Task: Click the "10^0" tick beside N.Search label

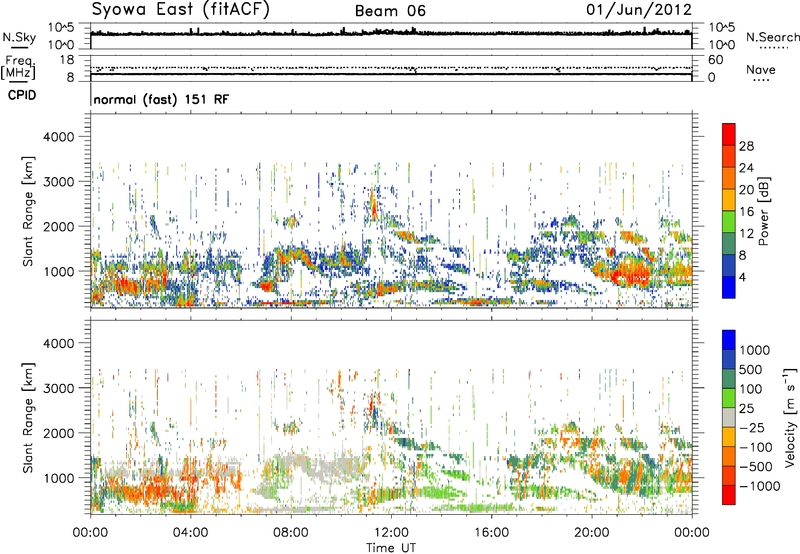Action: coord(721,44)
